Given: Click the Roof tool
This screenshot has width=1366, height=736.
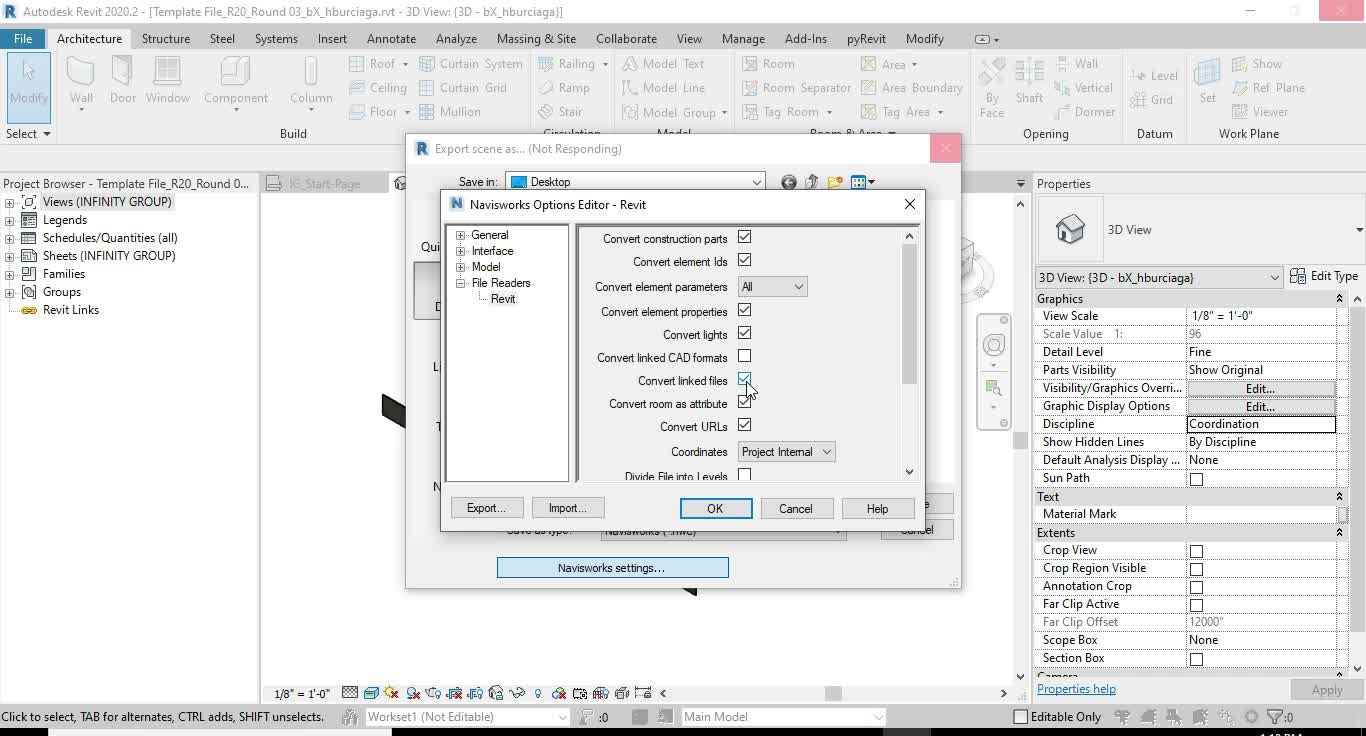Looking at the screenshot, I should coord(373,64).
